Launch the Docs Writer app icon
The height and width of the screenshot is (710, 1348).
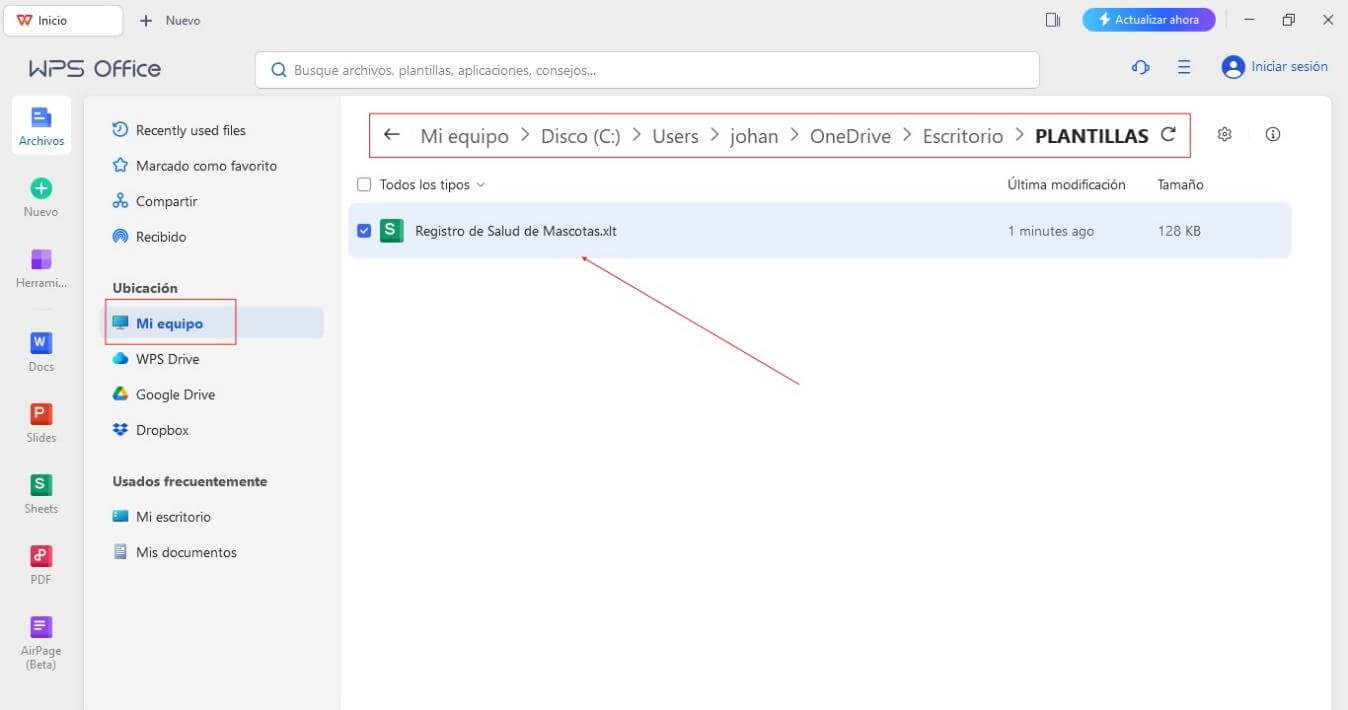click(x=41, y=343)
